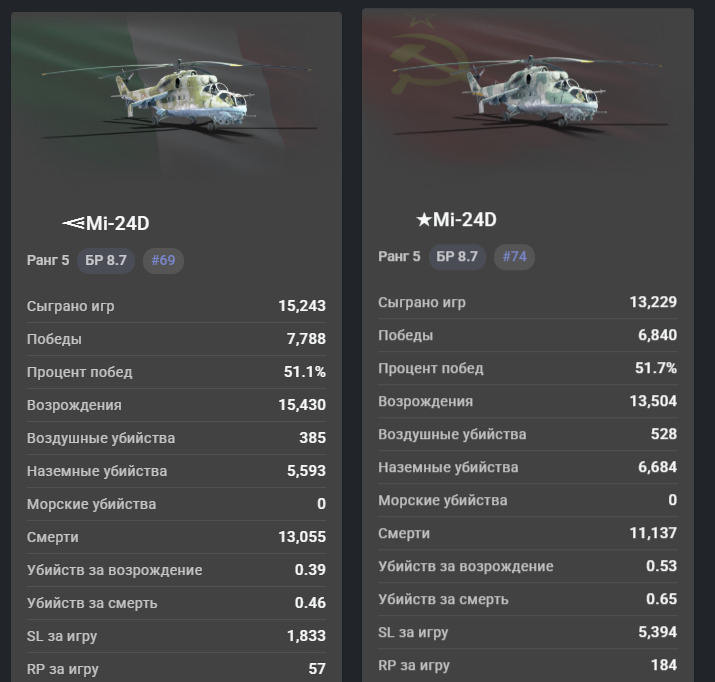Screen dimensions: 715x682
Task: Click the Mi-24D title on the Soviet card
Action: tap(465, 220)
